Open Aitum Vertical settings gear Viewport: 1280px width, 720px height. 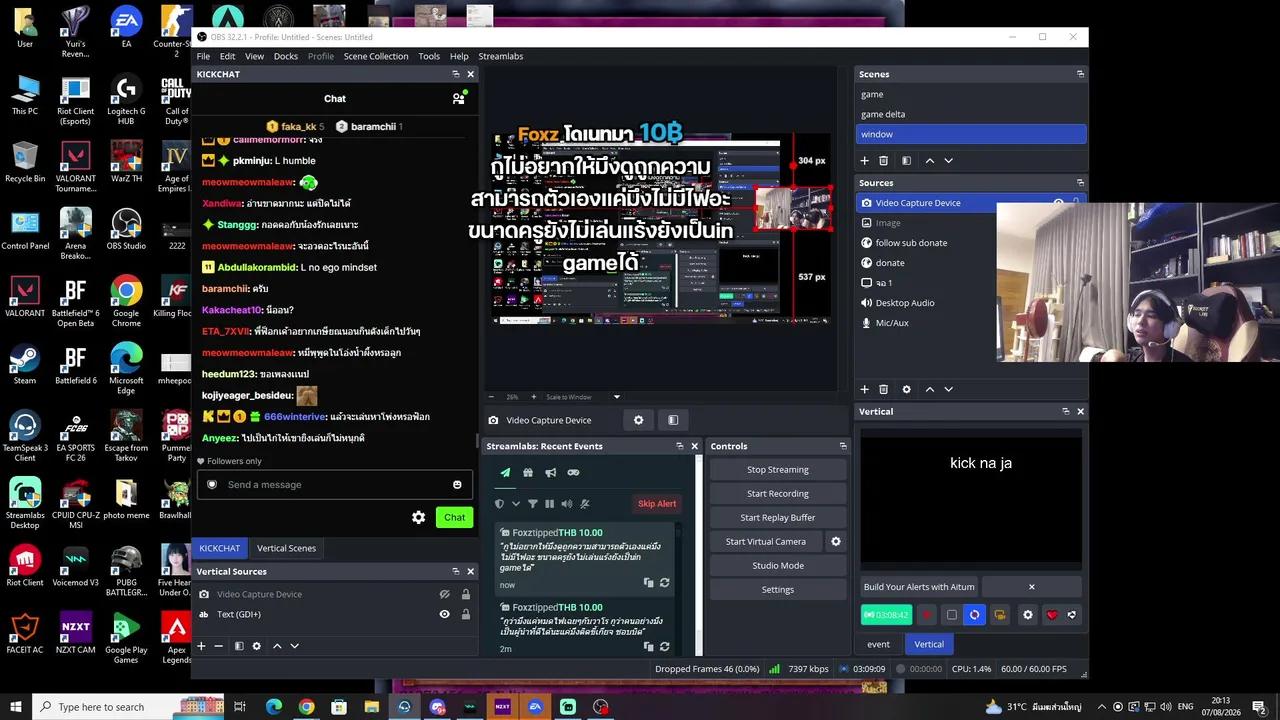pos(1027,615)
